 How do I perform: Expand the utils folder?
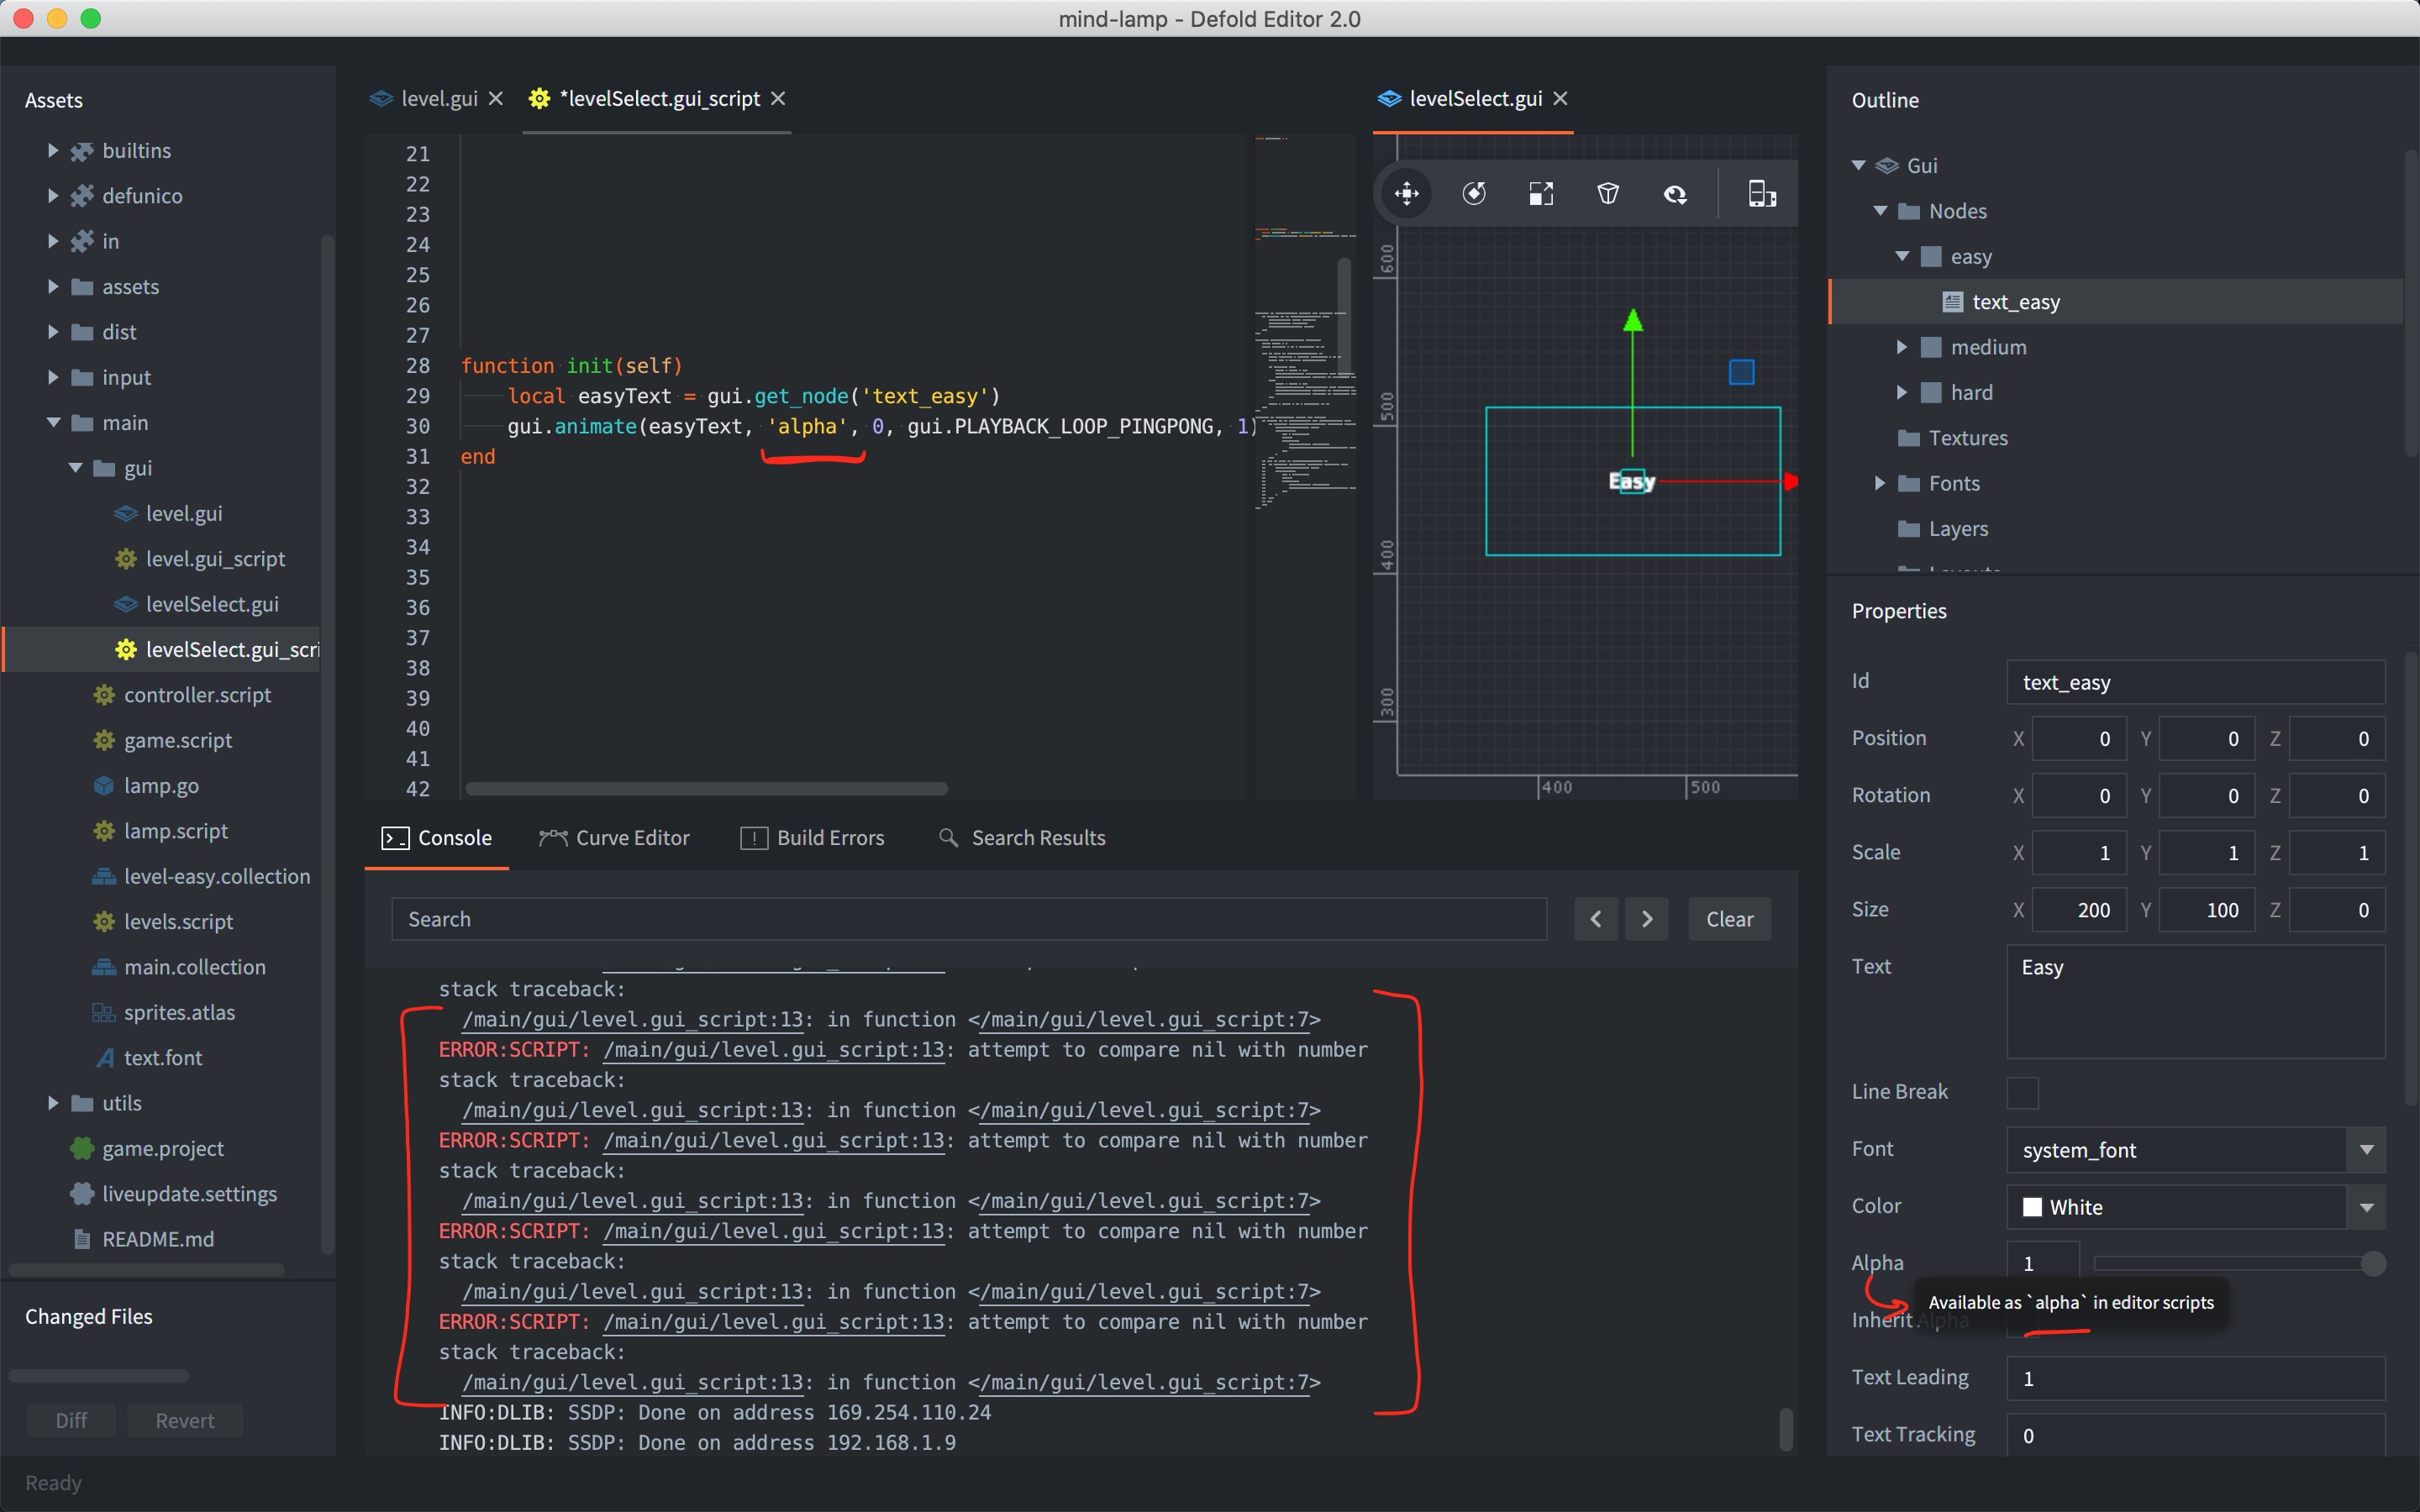point(53,1103)
